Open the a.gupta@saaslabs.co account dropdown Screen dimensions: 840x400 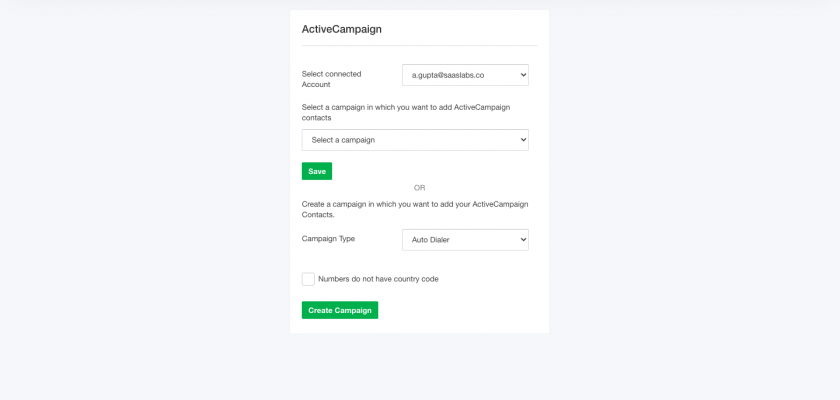coord(465,75)
